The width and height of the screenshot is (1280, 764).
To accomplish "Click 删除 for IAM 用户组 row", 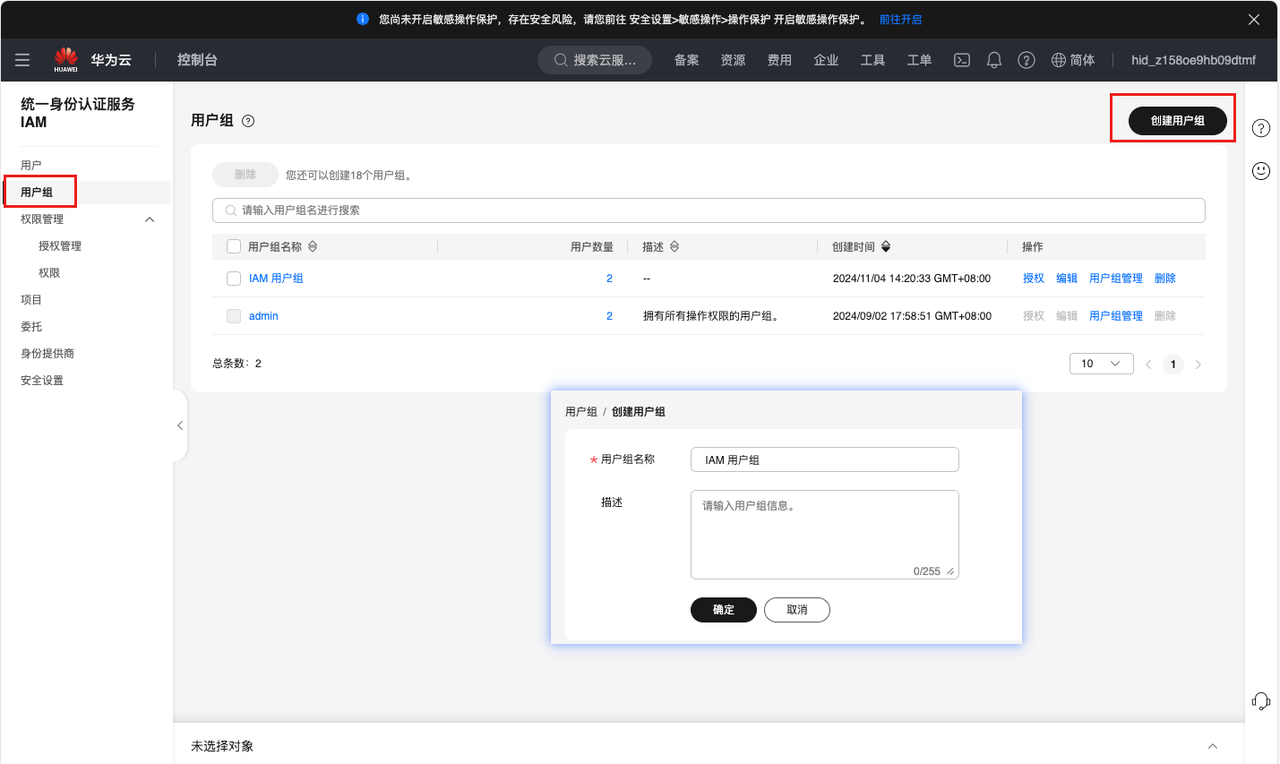I will (1165, 278).
